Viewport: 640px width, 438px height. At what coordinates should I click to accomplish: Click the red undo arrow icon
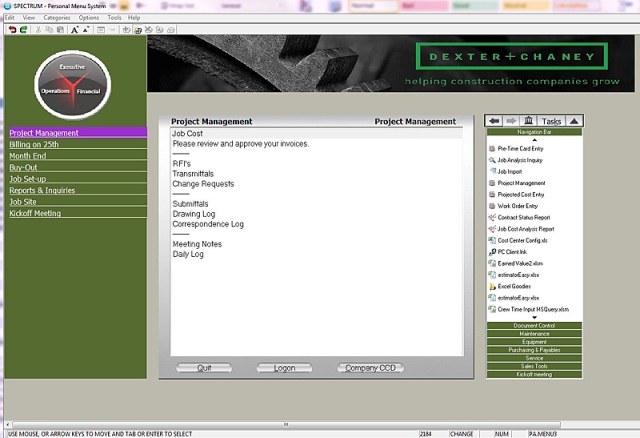12,29
